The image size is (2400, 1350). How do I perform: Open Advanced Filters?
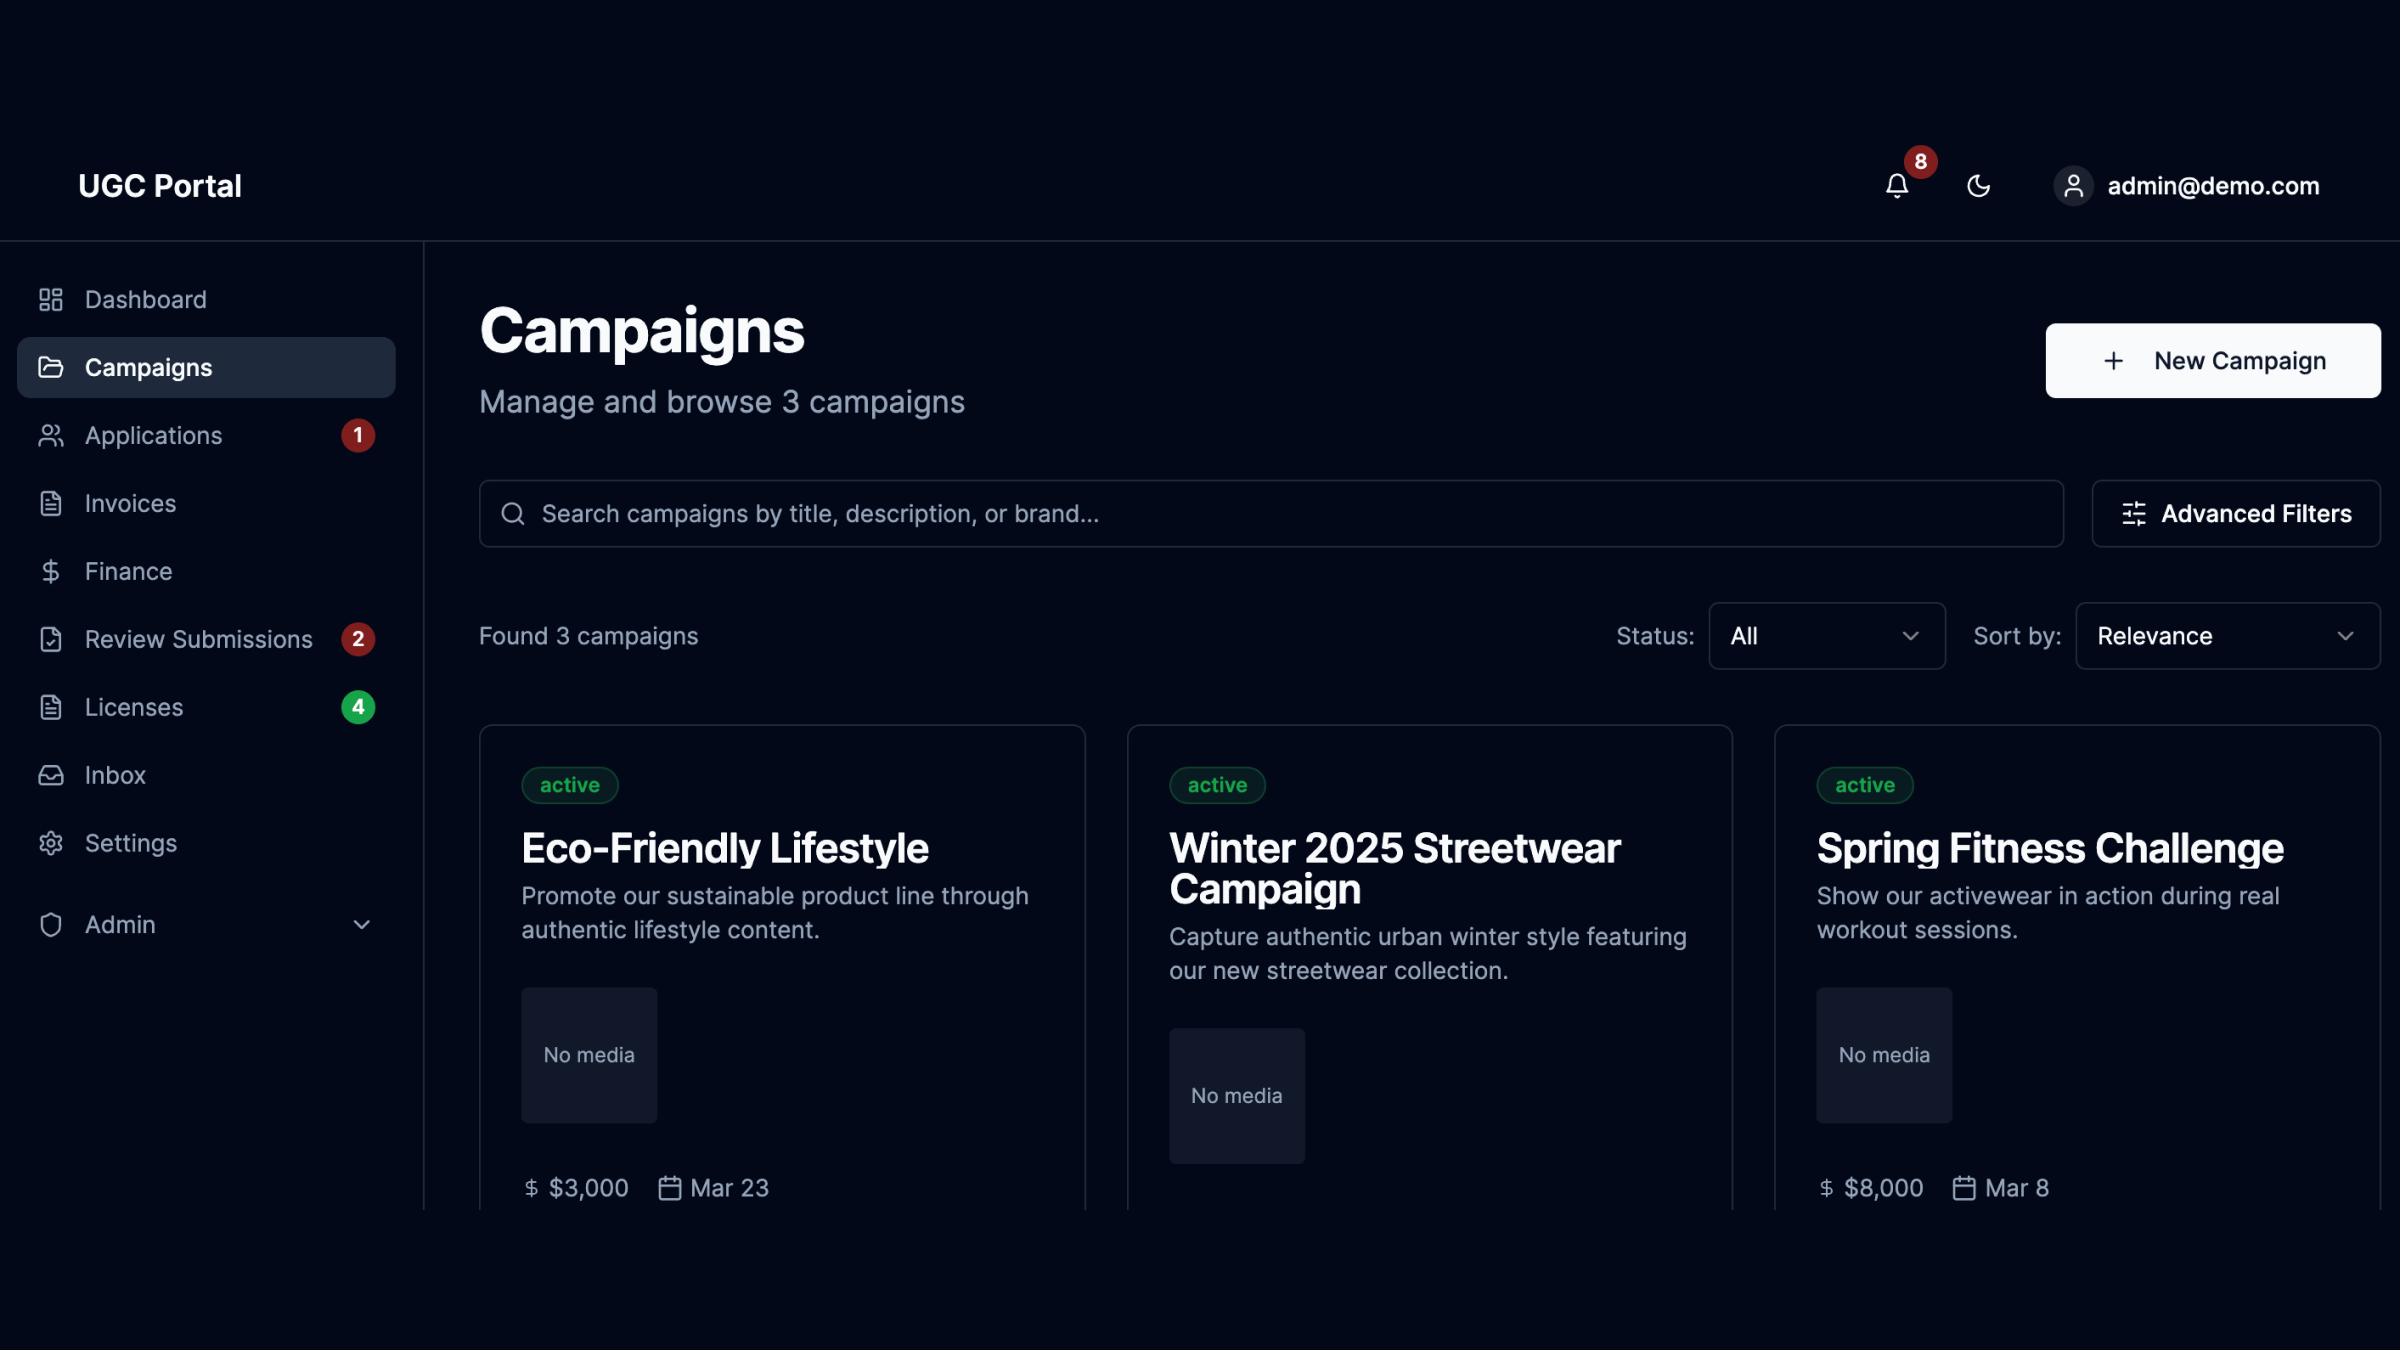2236,514
